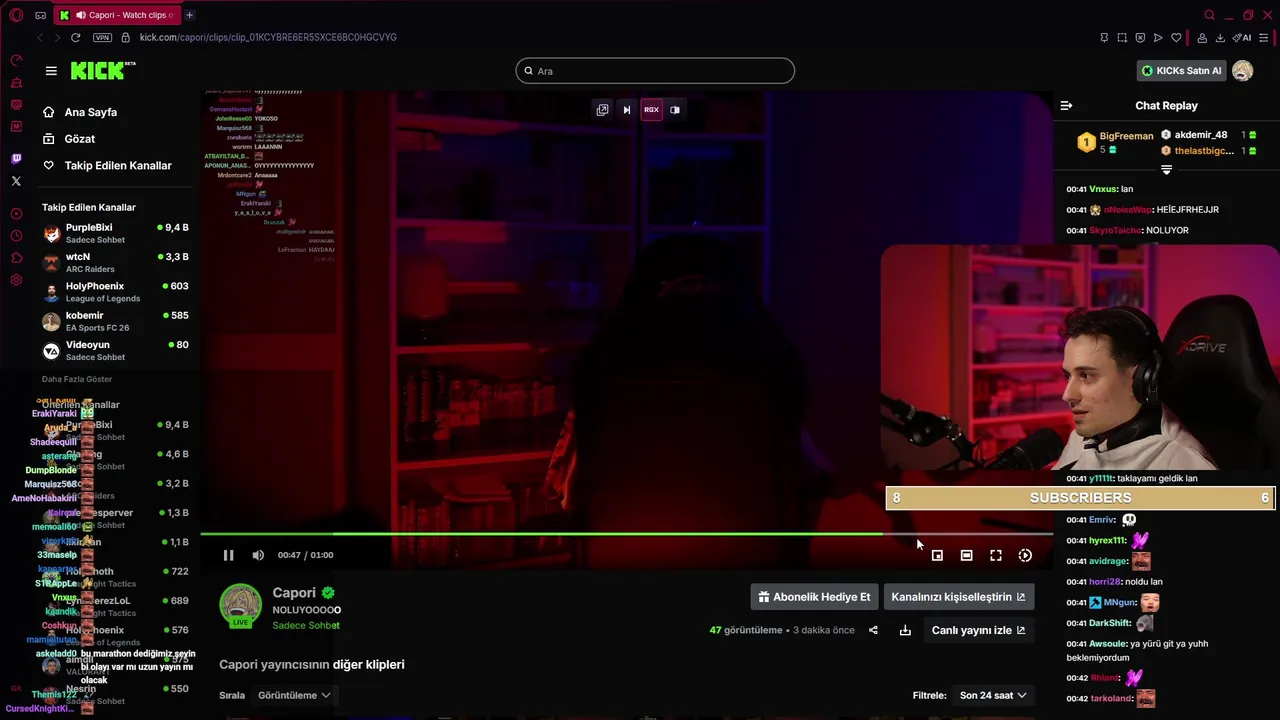Click the skip-next overlay icon
Screen dimensions: 1280x720
(627, 110)
